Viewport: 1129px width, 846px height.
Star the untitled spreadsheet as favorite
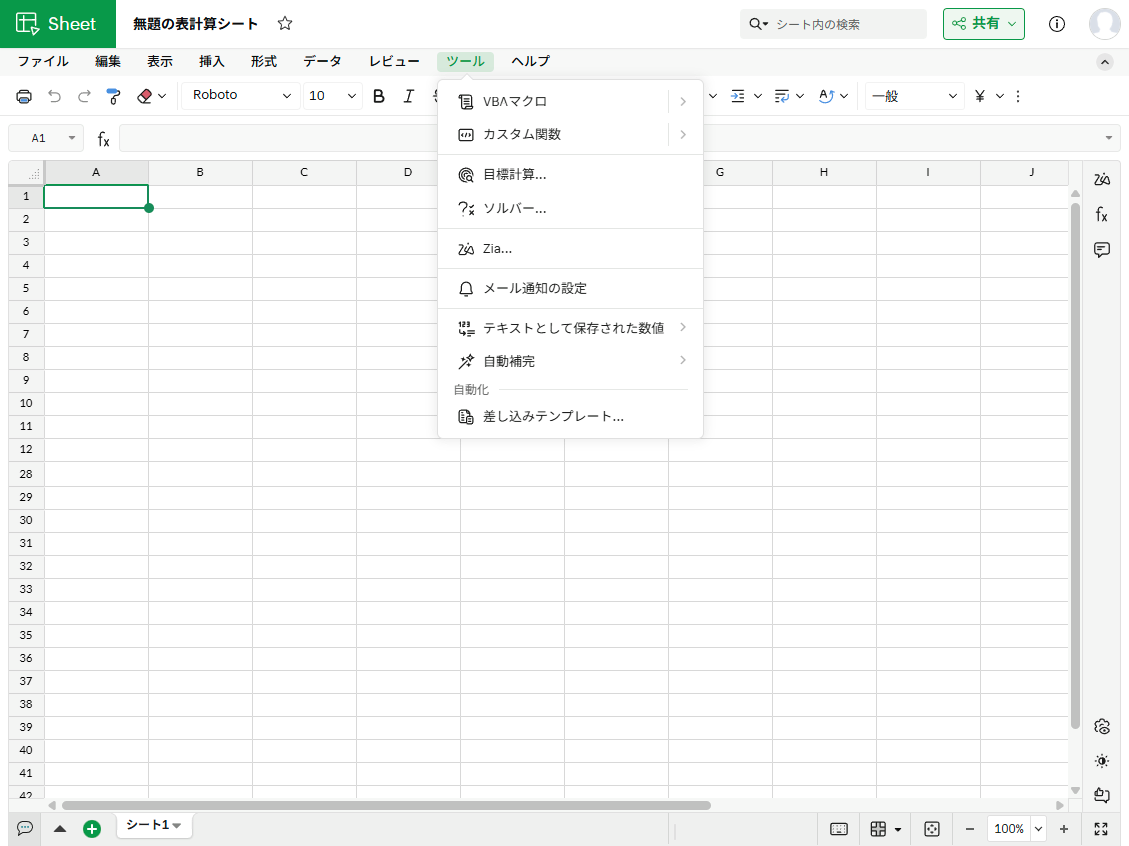tap(285, 24)
